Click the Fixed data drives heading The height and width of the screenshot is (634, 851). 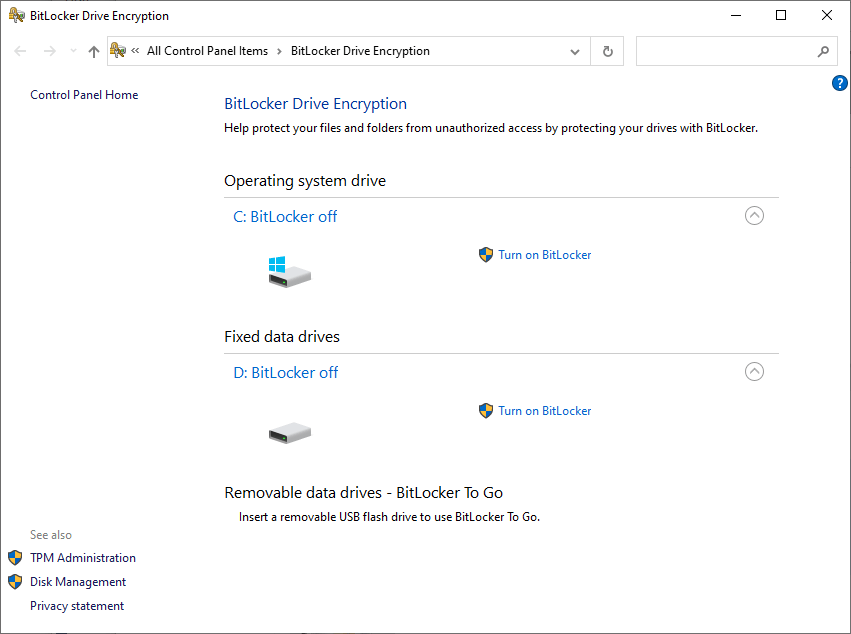click(282, 337)
